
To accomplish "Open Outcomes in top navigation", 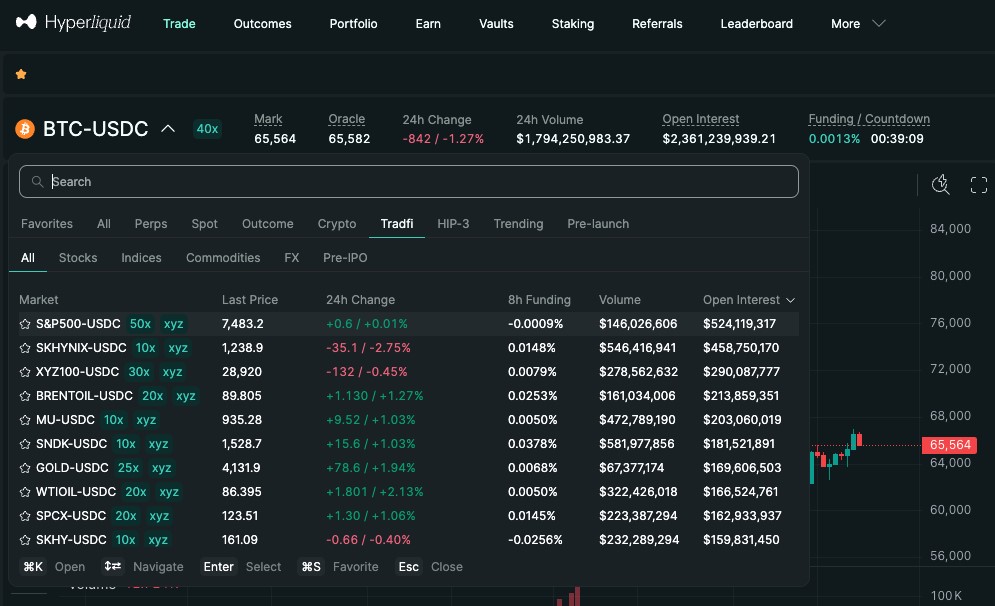I will pos(262,23).
